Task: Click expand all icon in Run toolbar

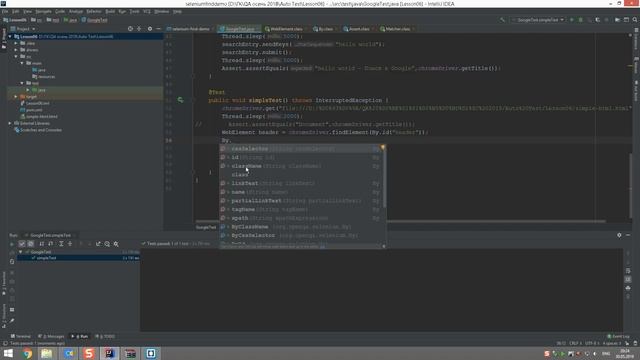Action: (61, 244)
